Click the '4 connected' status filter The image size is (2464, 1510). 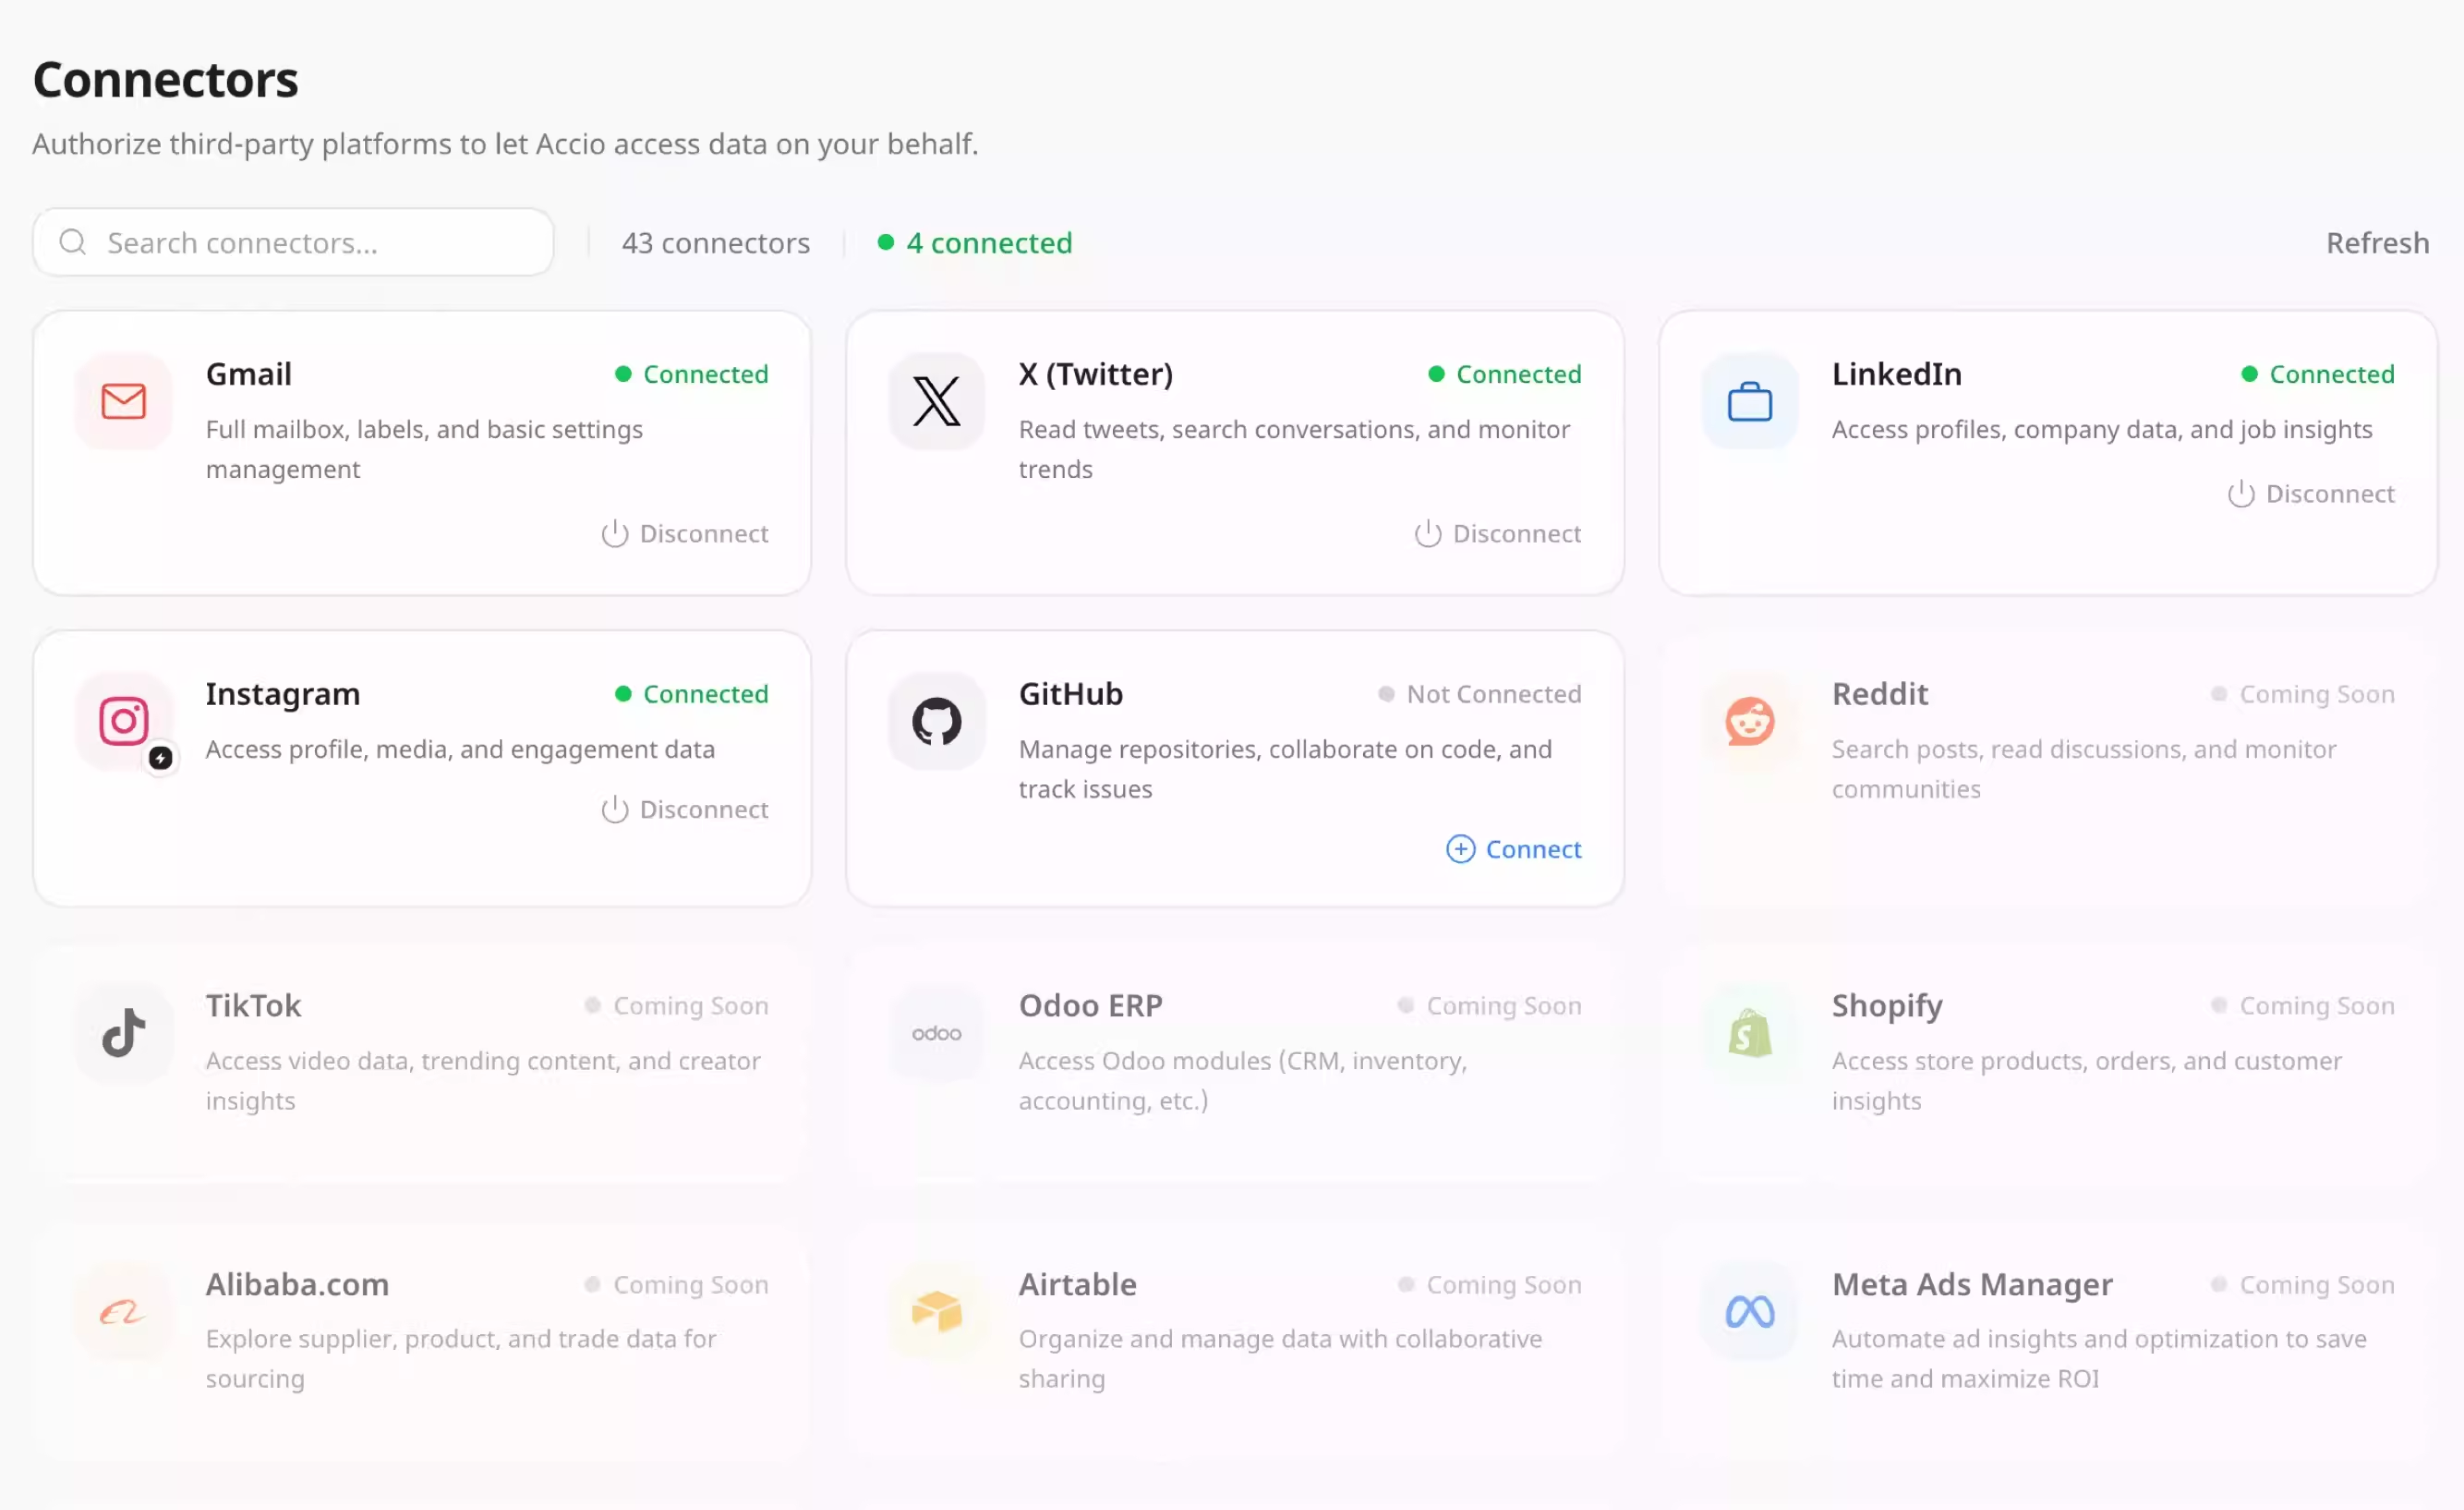pyautogui.click(x=975, y=243)
